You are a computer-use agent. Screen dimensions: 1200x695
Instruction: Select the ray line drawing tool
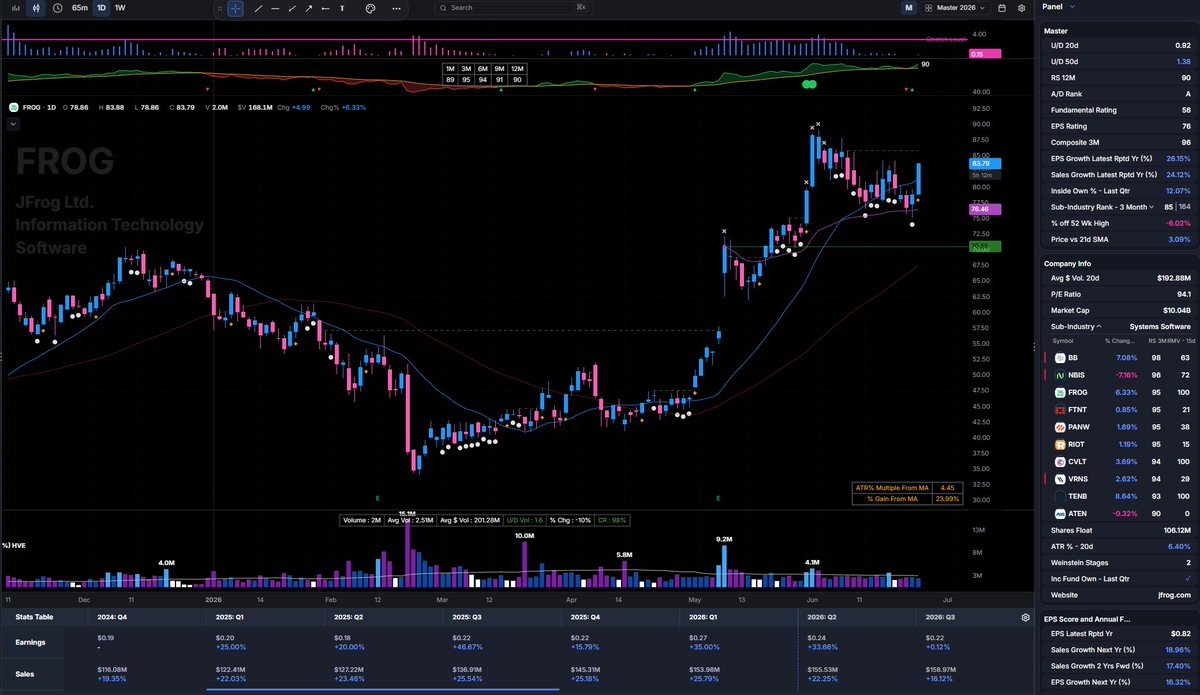pyautogui.click(x=292, y=8)
